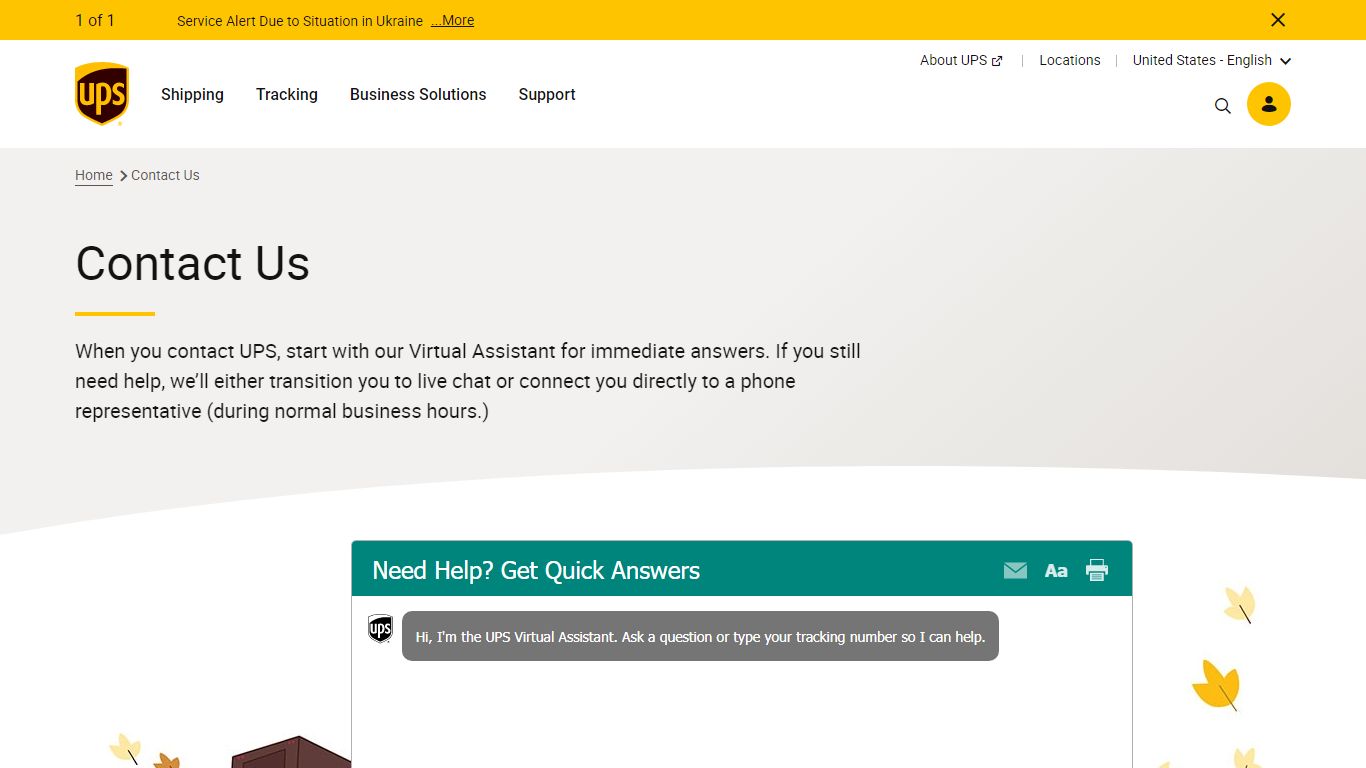Change chat font size with Aa icon
The height and width of the screenshot is (768, 1366).
(x=1056, y=571)
